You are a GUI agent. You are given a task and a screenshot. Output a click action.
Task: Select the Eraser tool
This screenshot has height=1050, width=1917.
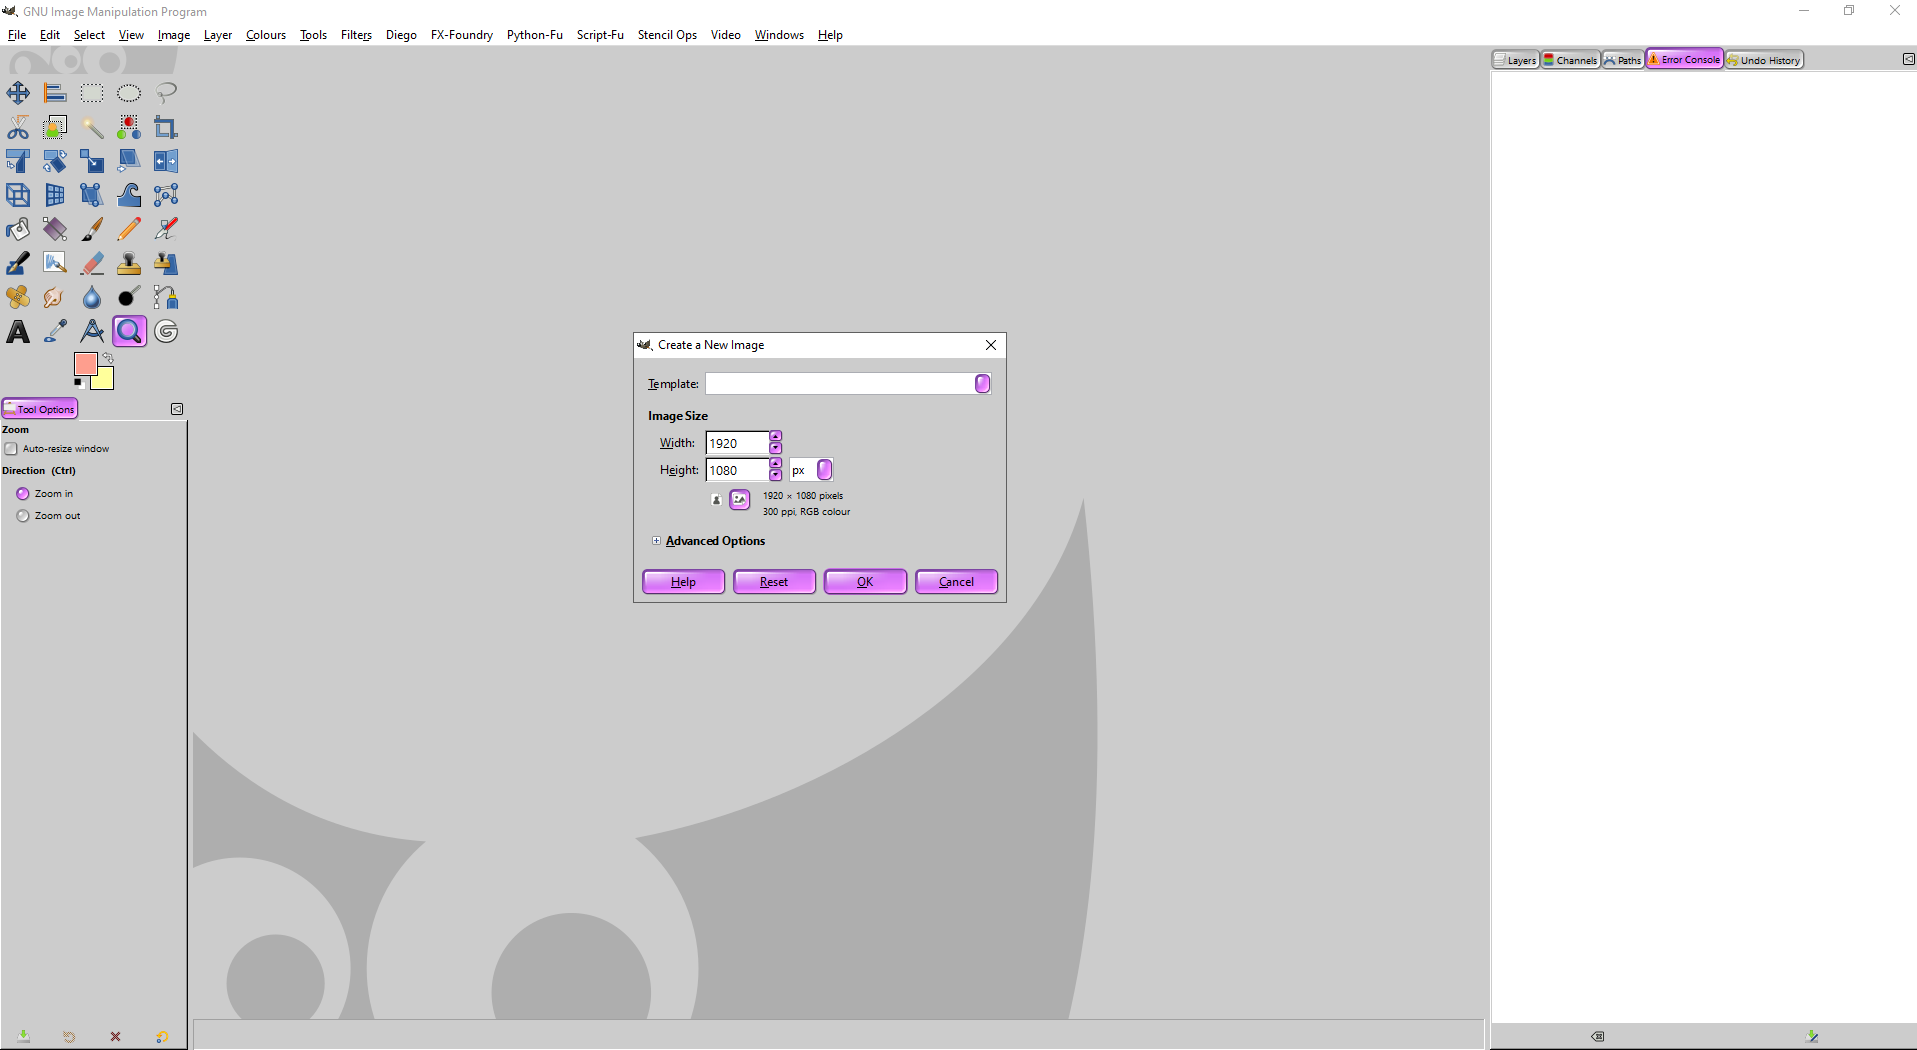tap(92, 263)
